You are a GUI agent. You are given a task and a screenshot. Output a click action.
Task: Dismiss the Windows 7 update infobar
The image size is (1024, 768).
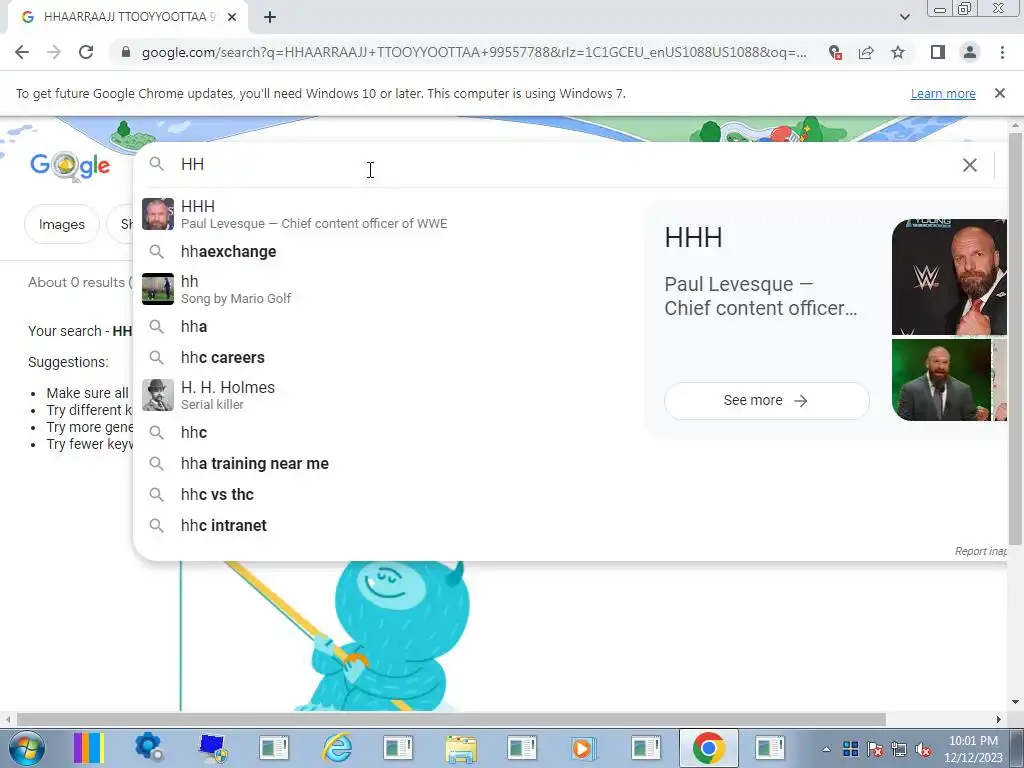tap(1000, 93)
